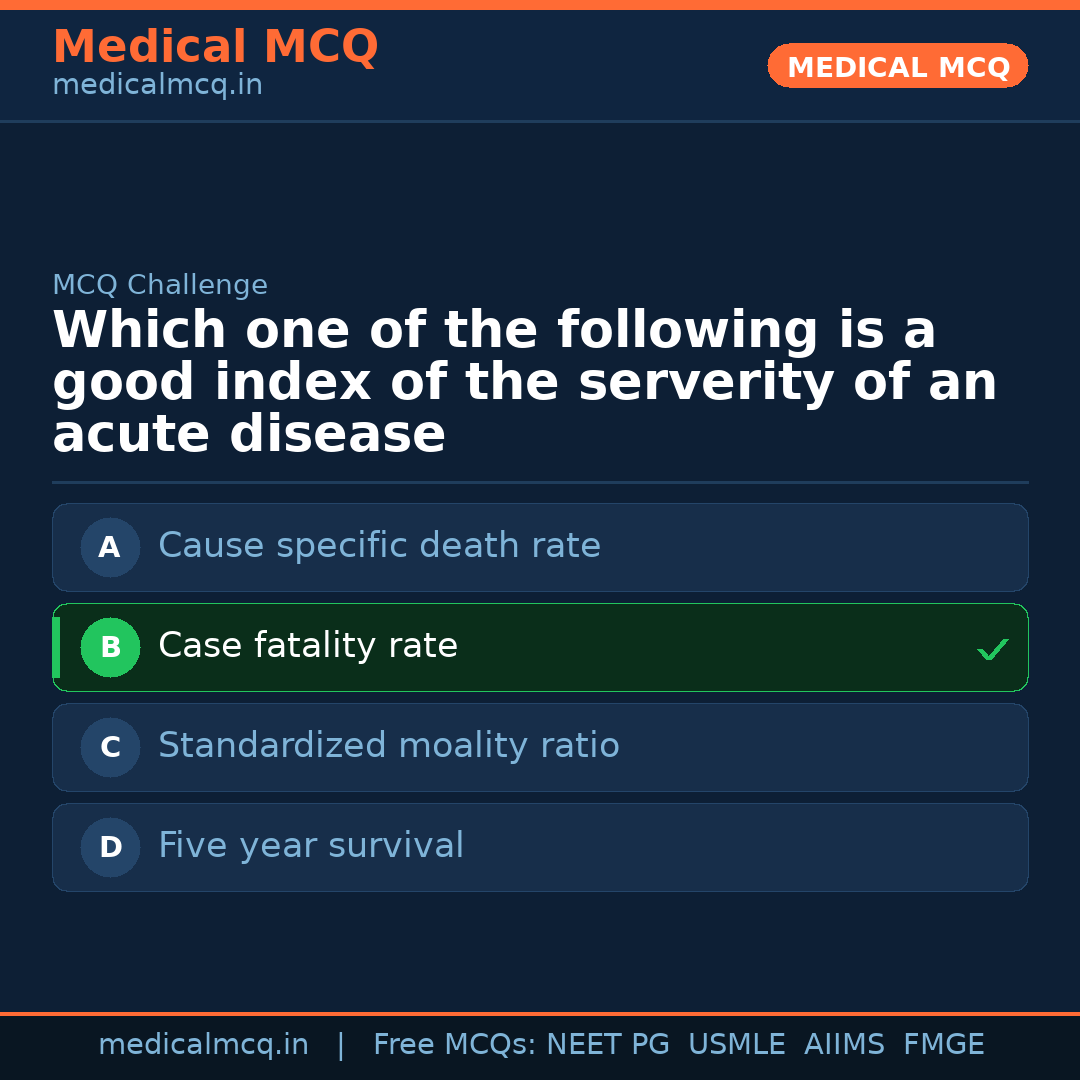
Task: Open the footer medicalmcq.in link
Action: (204, 1044)
